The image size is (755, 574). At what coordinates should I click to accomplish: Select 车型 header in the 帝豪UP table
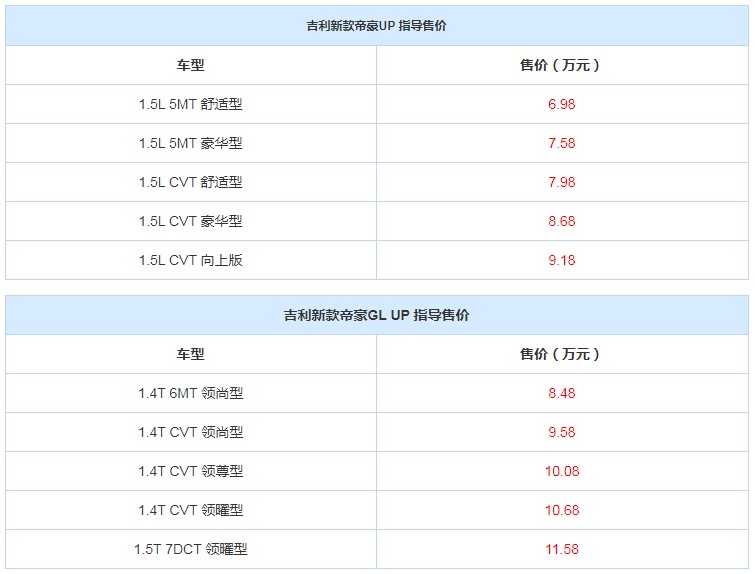pos(190,65)
